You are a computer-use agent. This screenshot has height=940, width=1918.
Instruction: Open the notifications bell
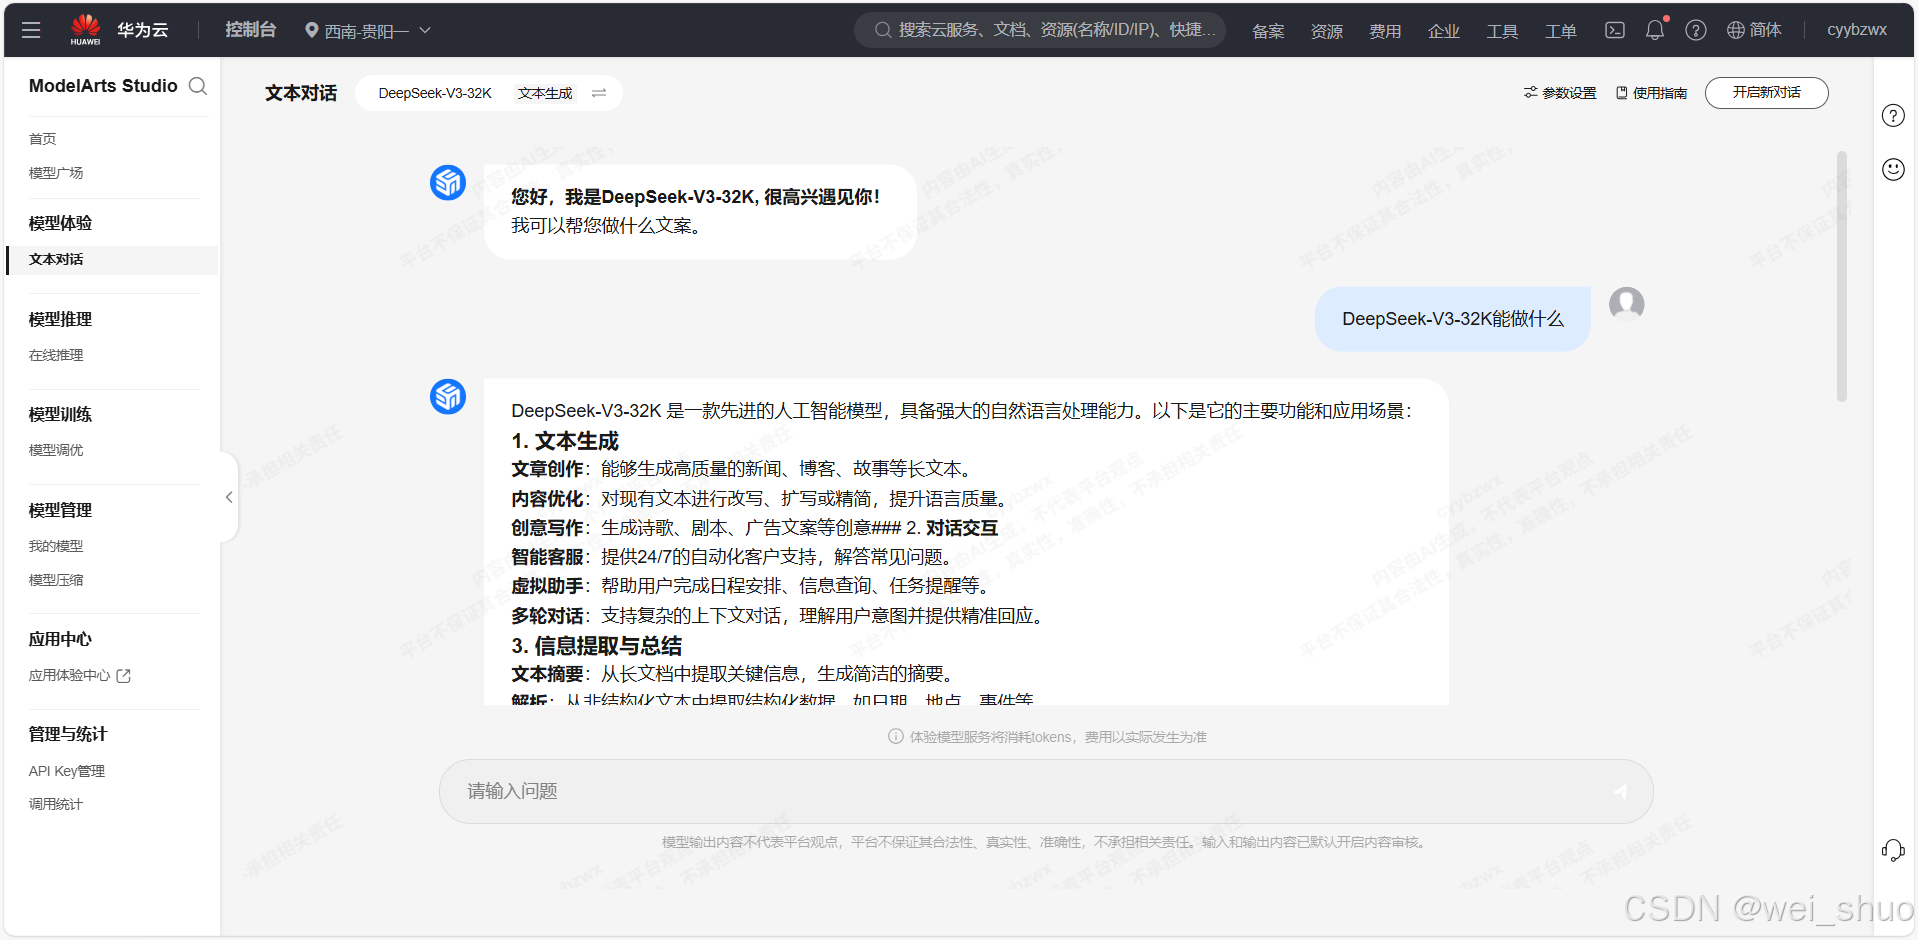1655,30
